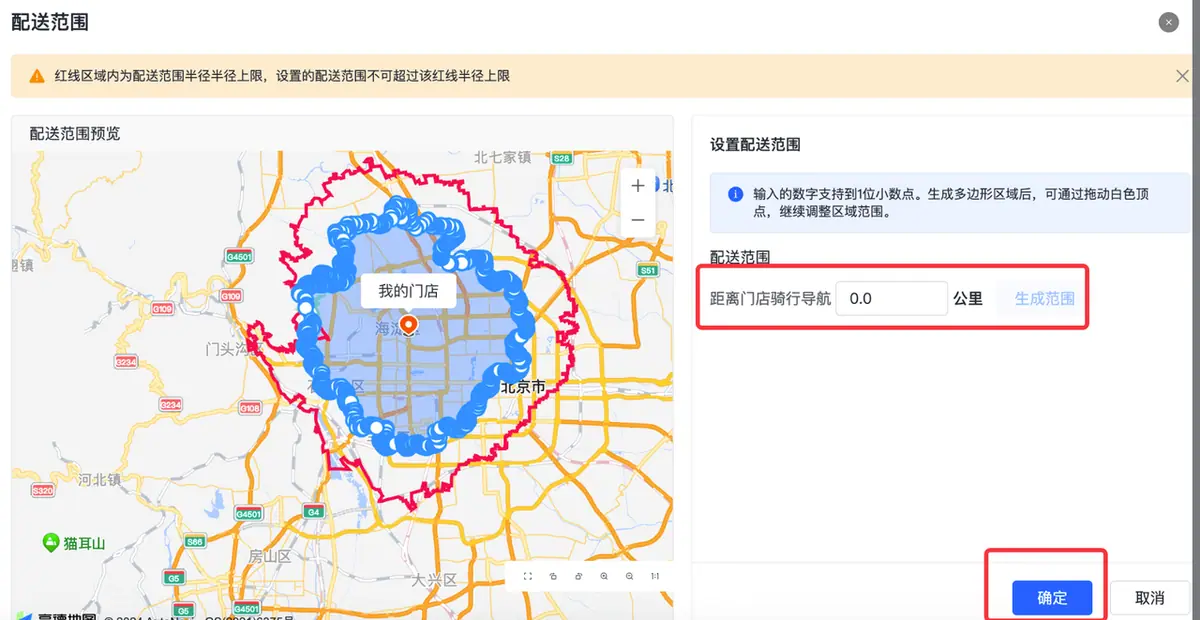This screenshot has height=620, width=1200.
Task: Dismiss the orange warning banner
Action: [1182, 75]
